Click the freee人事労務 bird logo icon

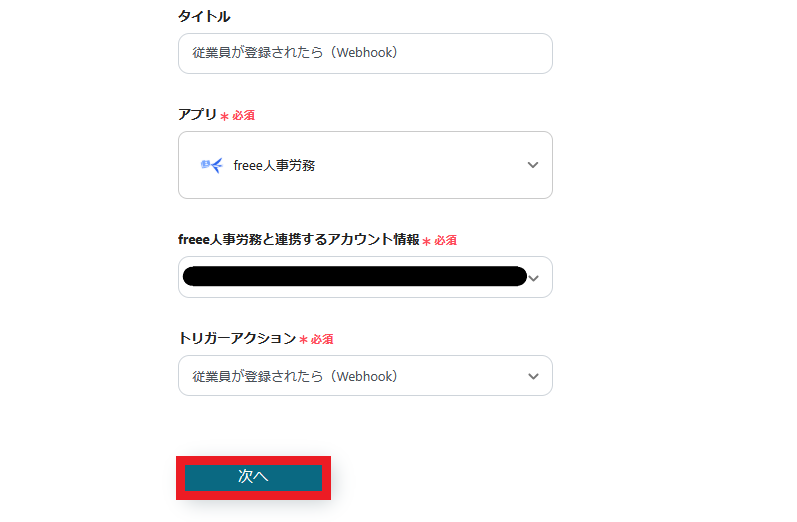coord(211,165)
